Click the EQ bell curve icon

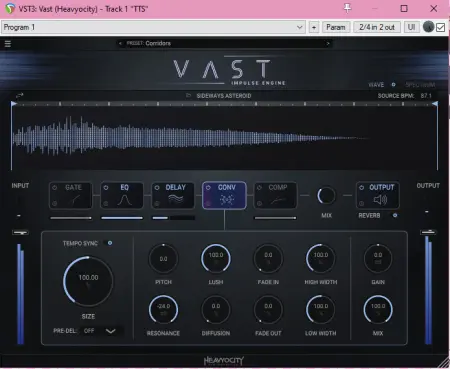click(125, 200)
